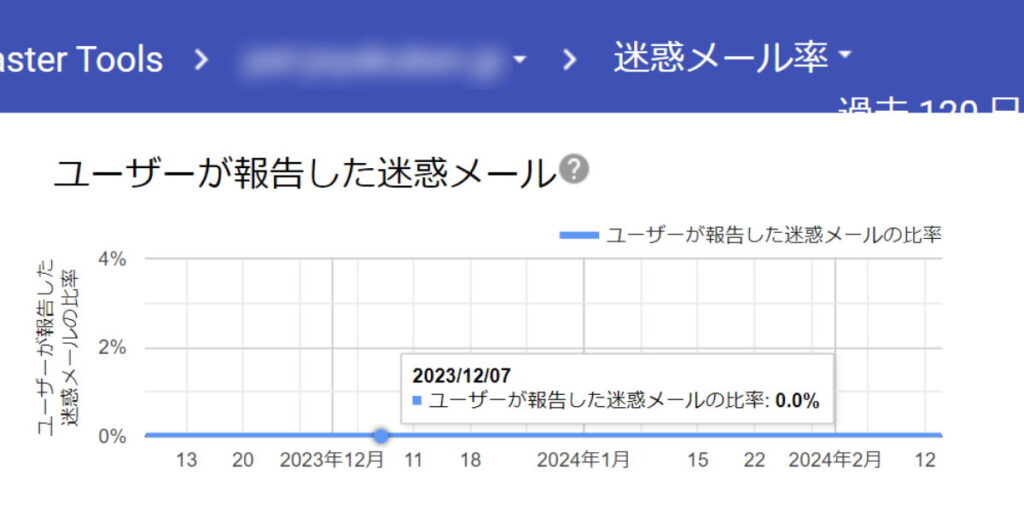The width and height of the screenshot is (1024, 523).
Task: Click the 4% y-axis label
Action: tap(112, 259)
